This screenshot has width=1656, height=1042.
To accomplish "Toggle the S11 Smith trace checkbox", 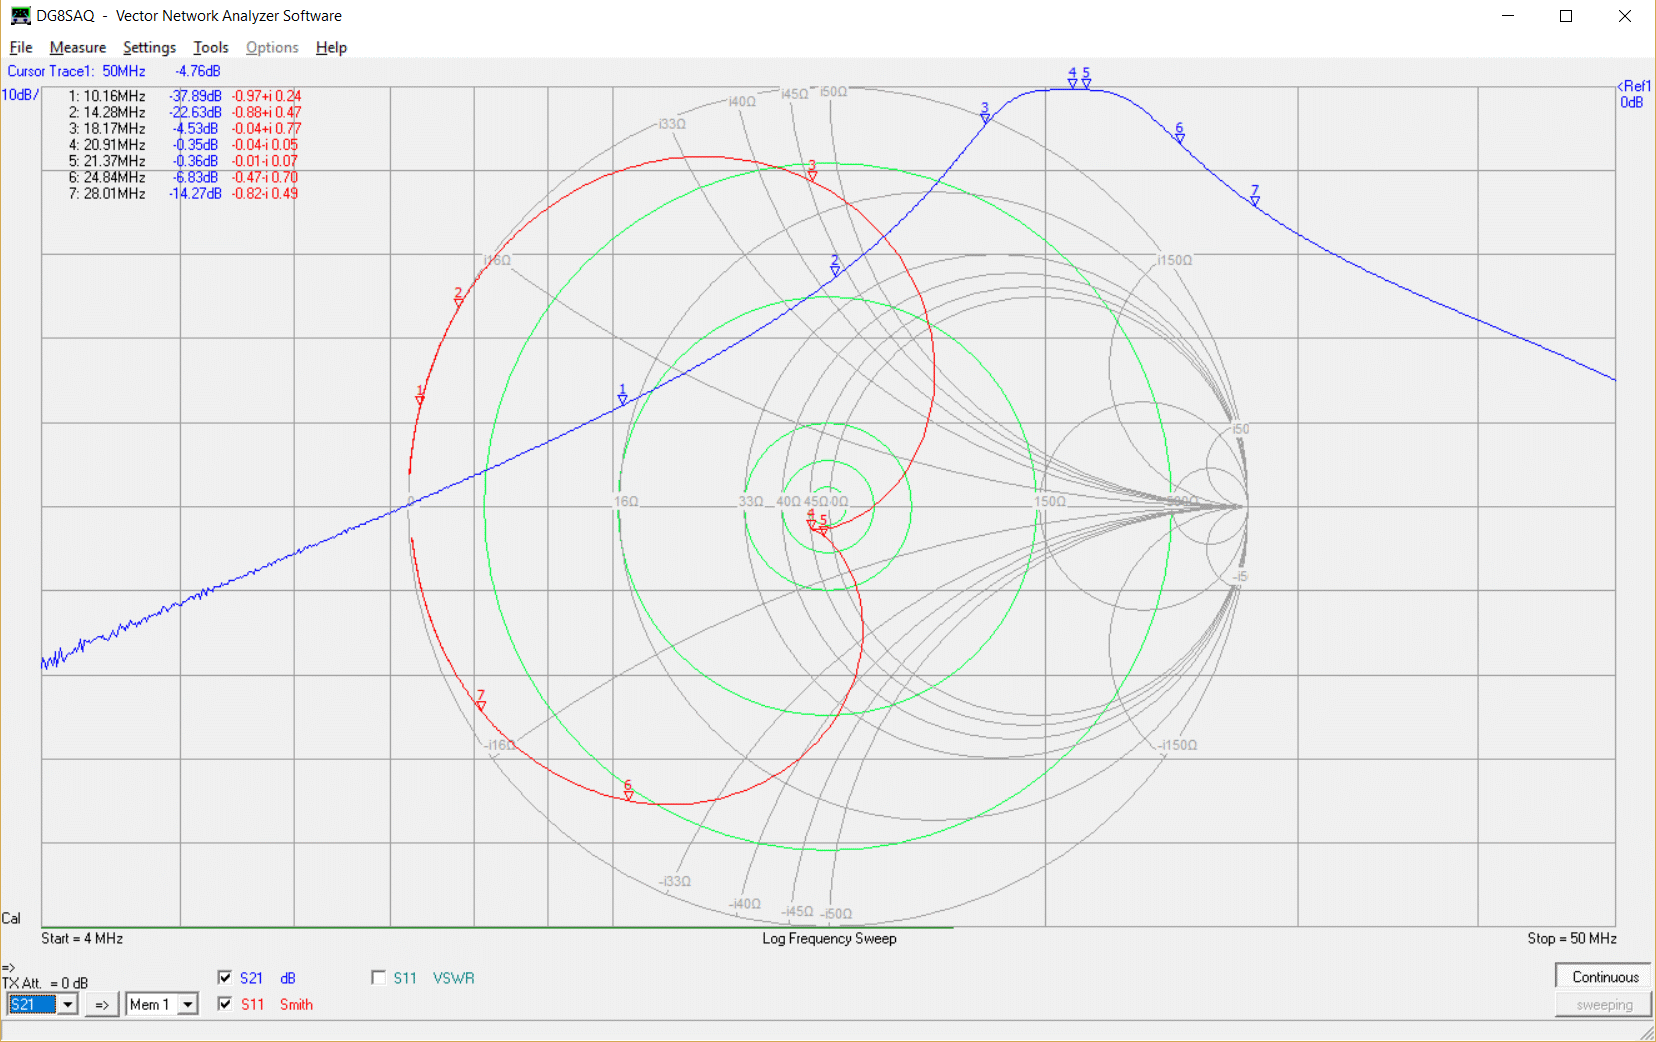I will (225, 1004).
